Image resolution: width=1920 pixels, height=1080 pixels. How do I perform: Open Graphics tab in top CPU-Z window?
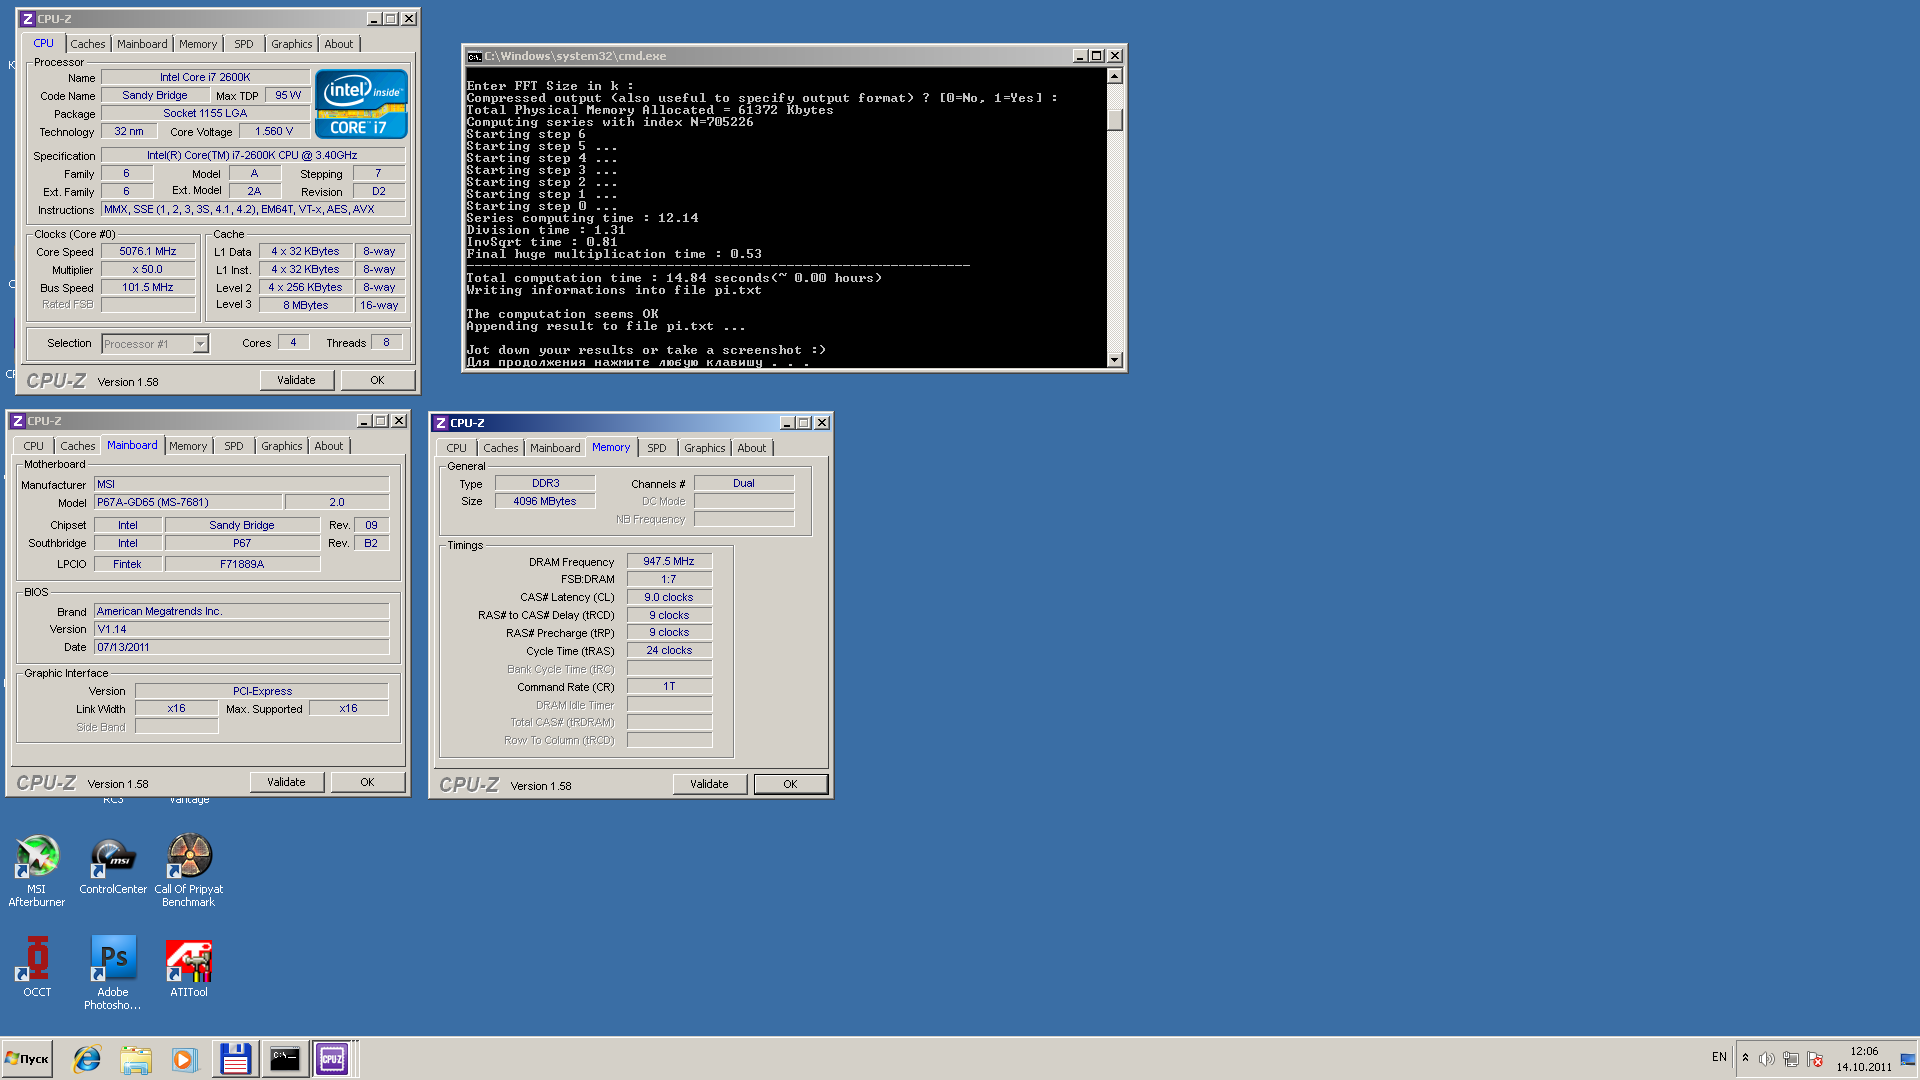click(x=292, y=44)
